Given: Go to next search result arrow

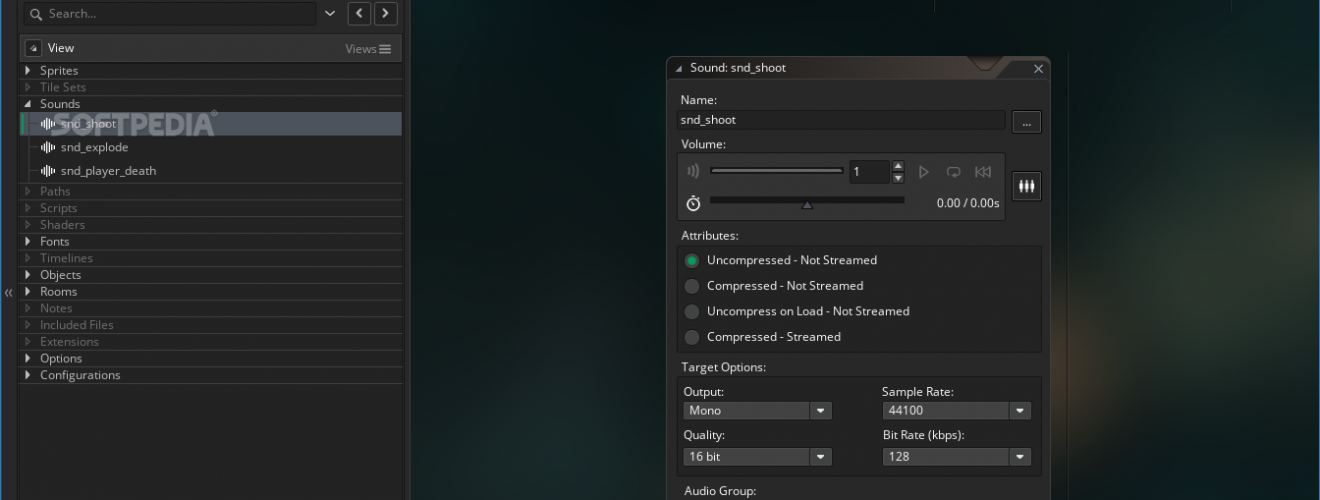Looking at the screenshot, I should pyautogui.click(x=385, y=14).
